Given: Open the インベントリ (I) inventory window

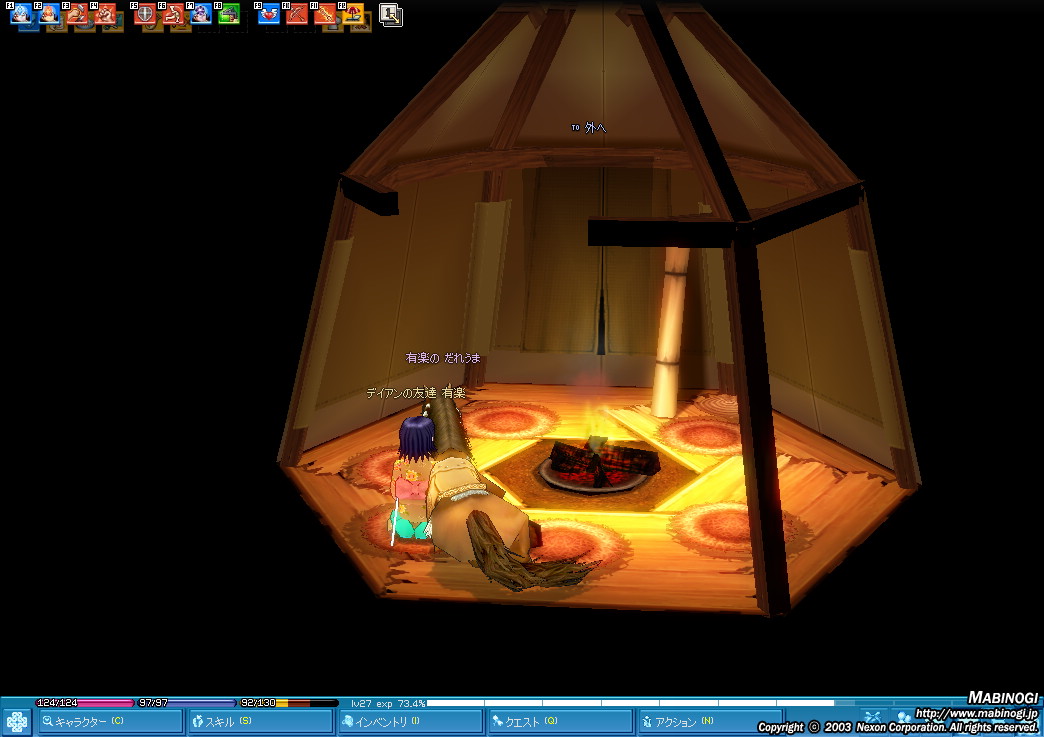Looking at the screenshot, I should (x=410, y=721).
